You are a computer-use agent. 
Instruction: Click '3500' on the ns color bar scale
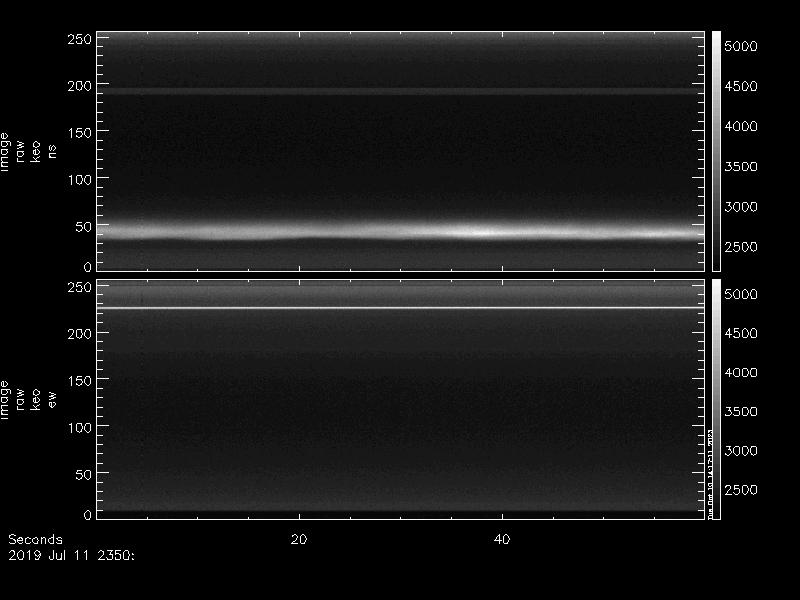pyautogui.click(x=741, y=166)
